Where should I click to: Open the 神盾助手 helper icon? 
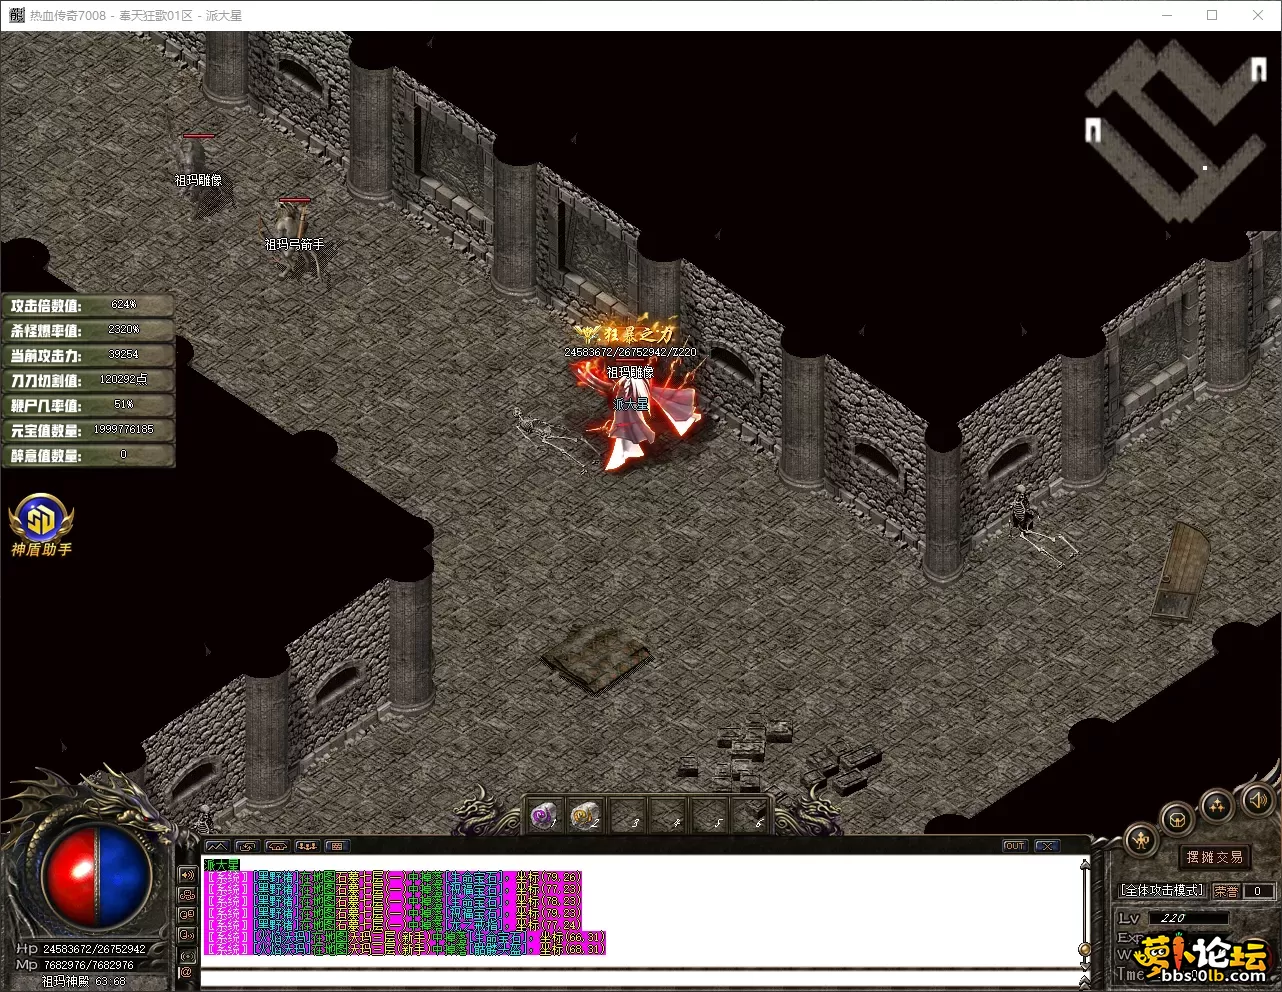click(41, 522)
